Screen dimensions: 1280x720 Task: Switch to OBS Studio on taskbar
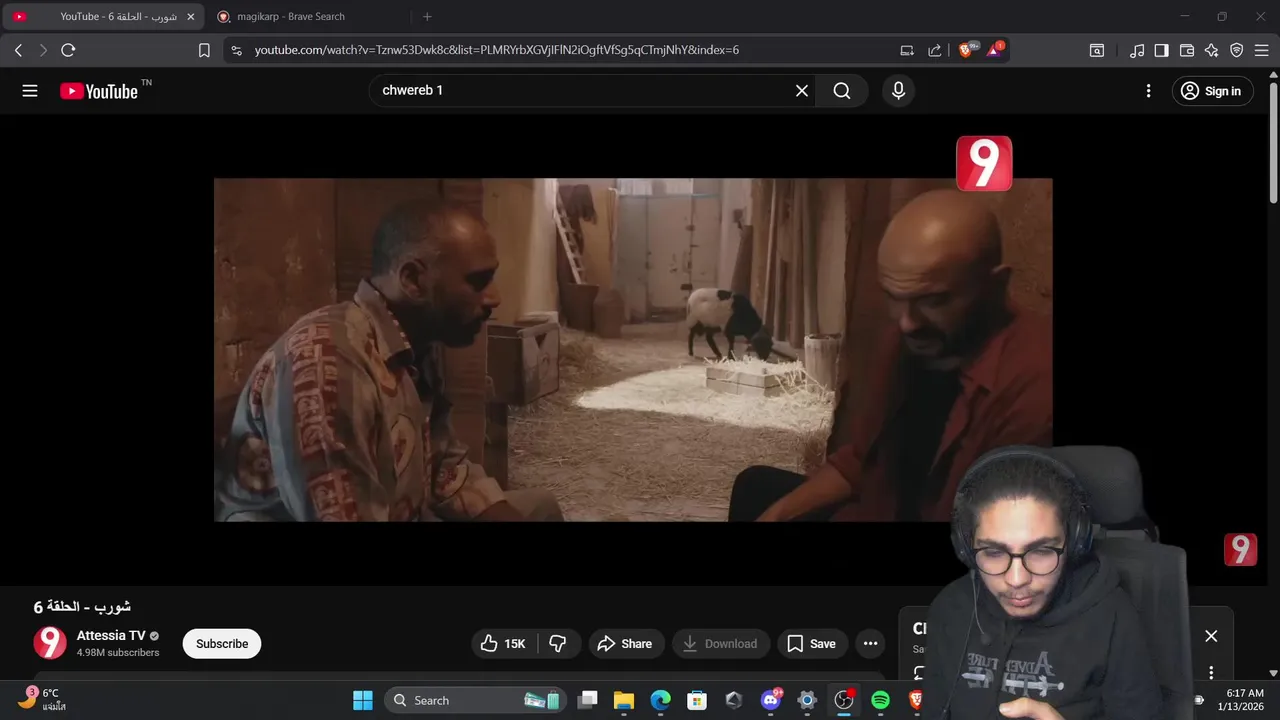click(x=844, y=700)
